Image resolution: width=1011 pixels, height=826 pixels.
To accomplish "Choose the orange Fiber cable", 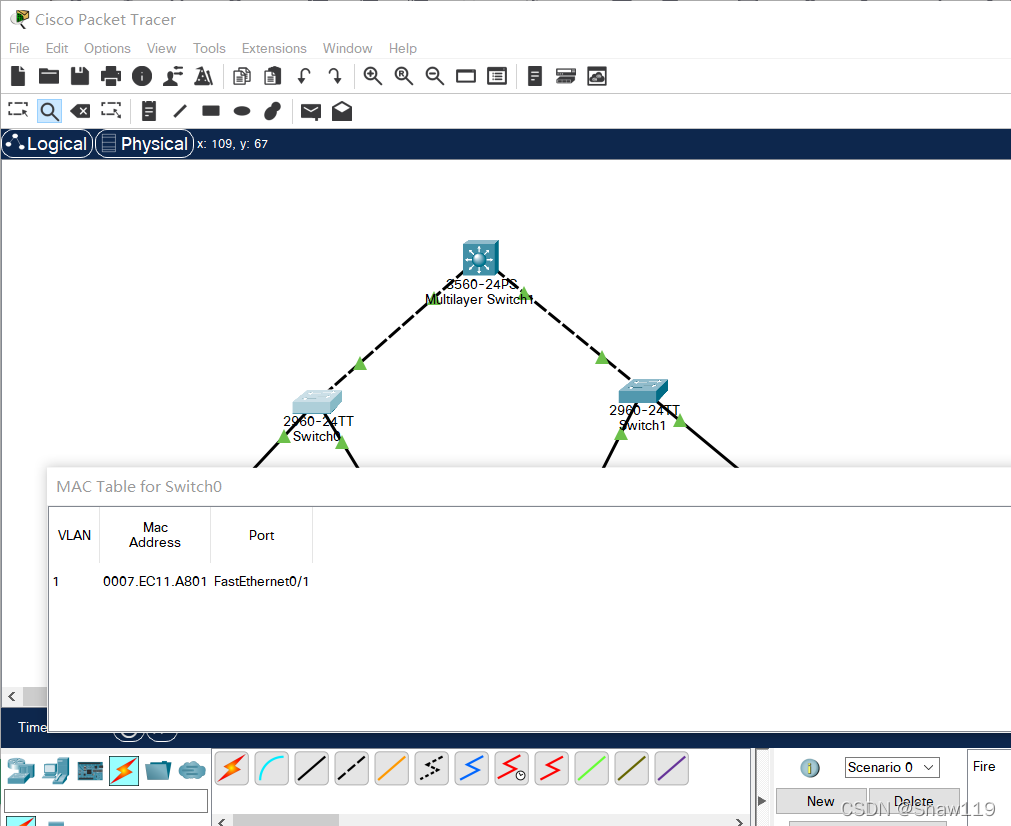I will tap(391, 769).
